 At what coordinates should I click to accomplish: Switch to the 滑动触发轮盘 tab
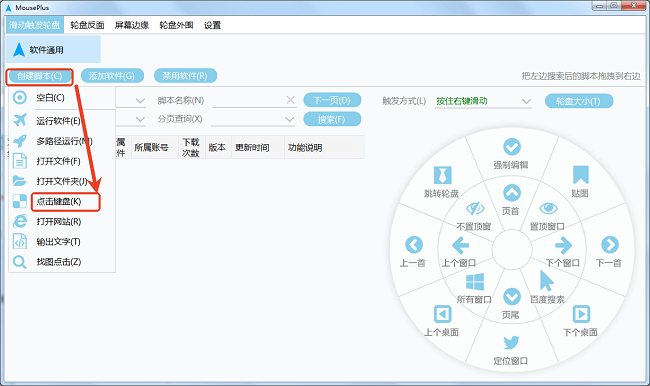pos(35,25)
